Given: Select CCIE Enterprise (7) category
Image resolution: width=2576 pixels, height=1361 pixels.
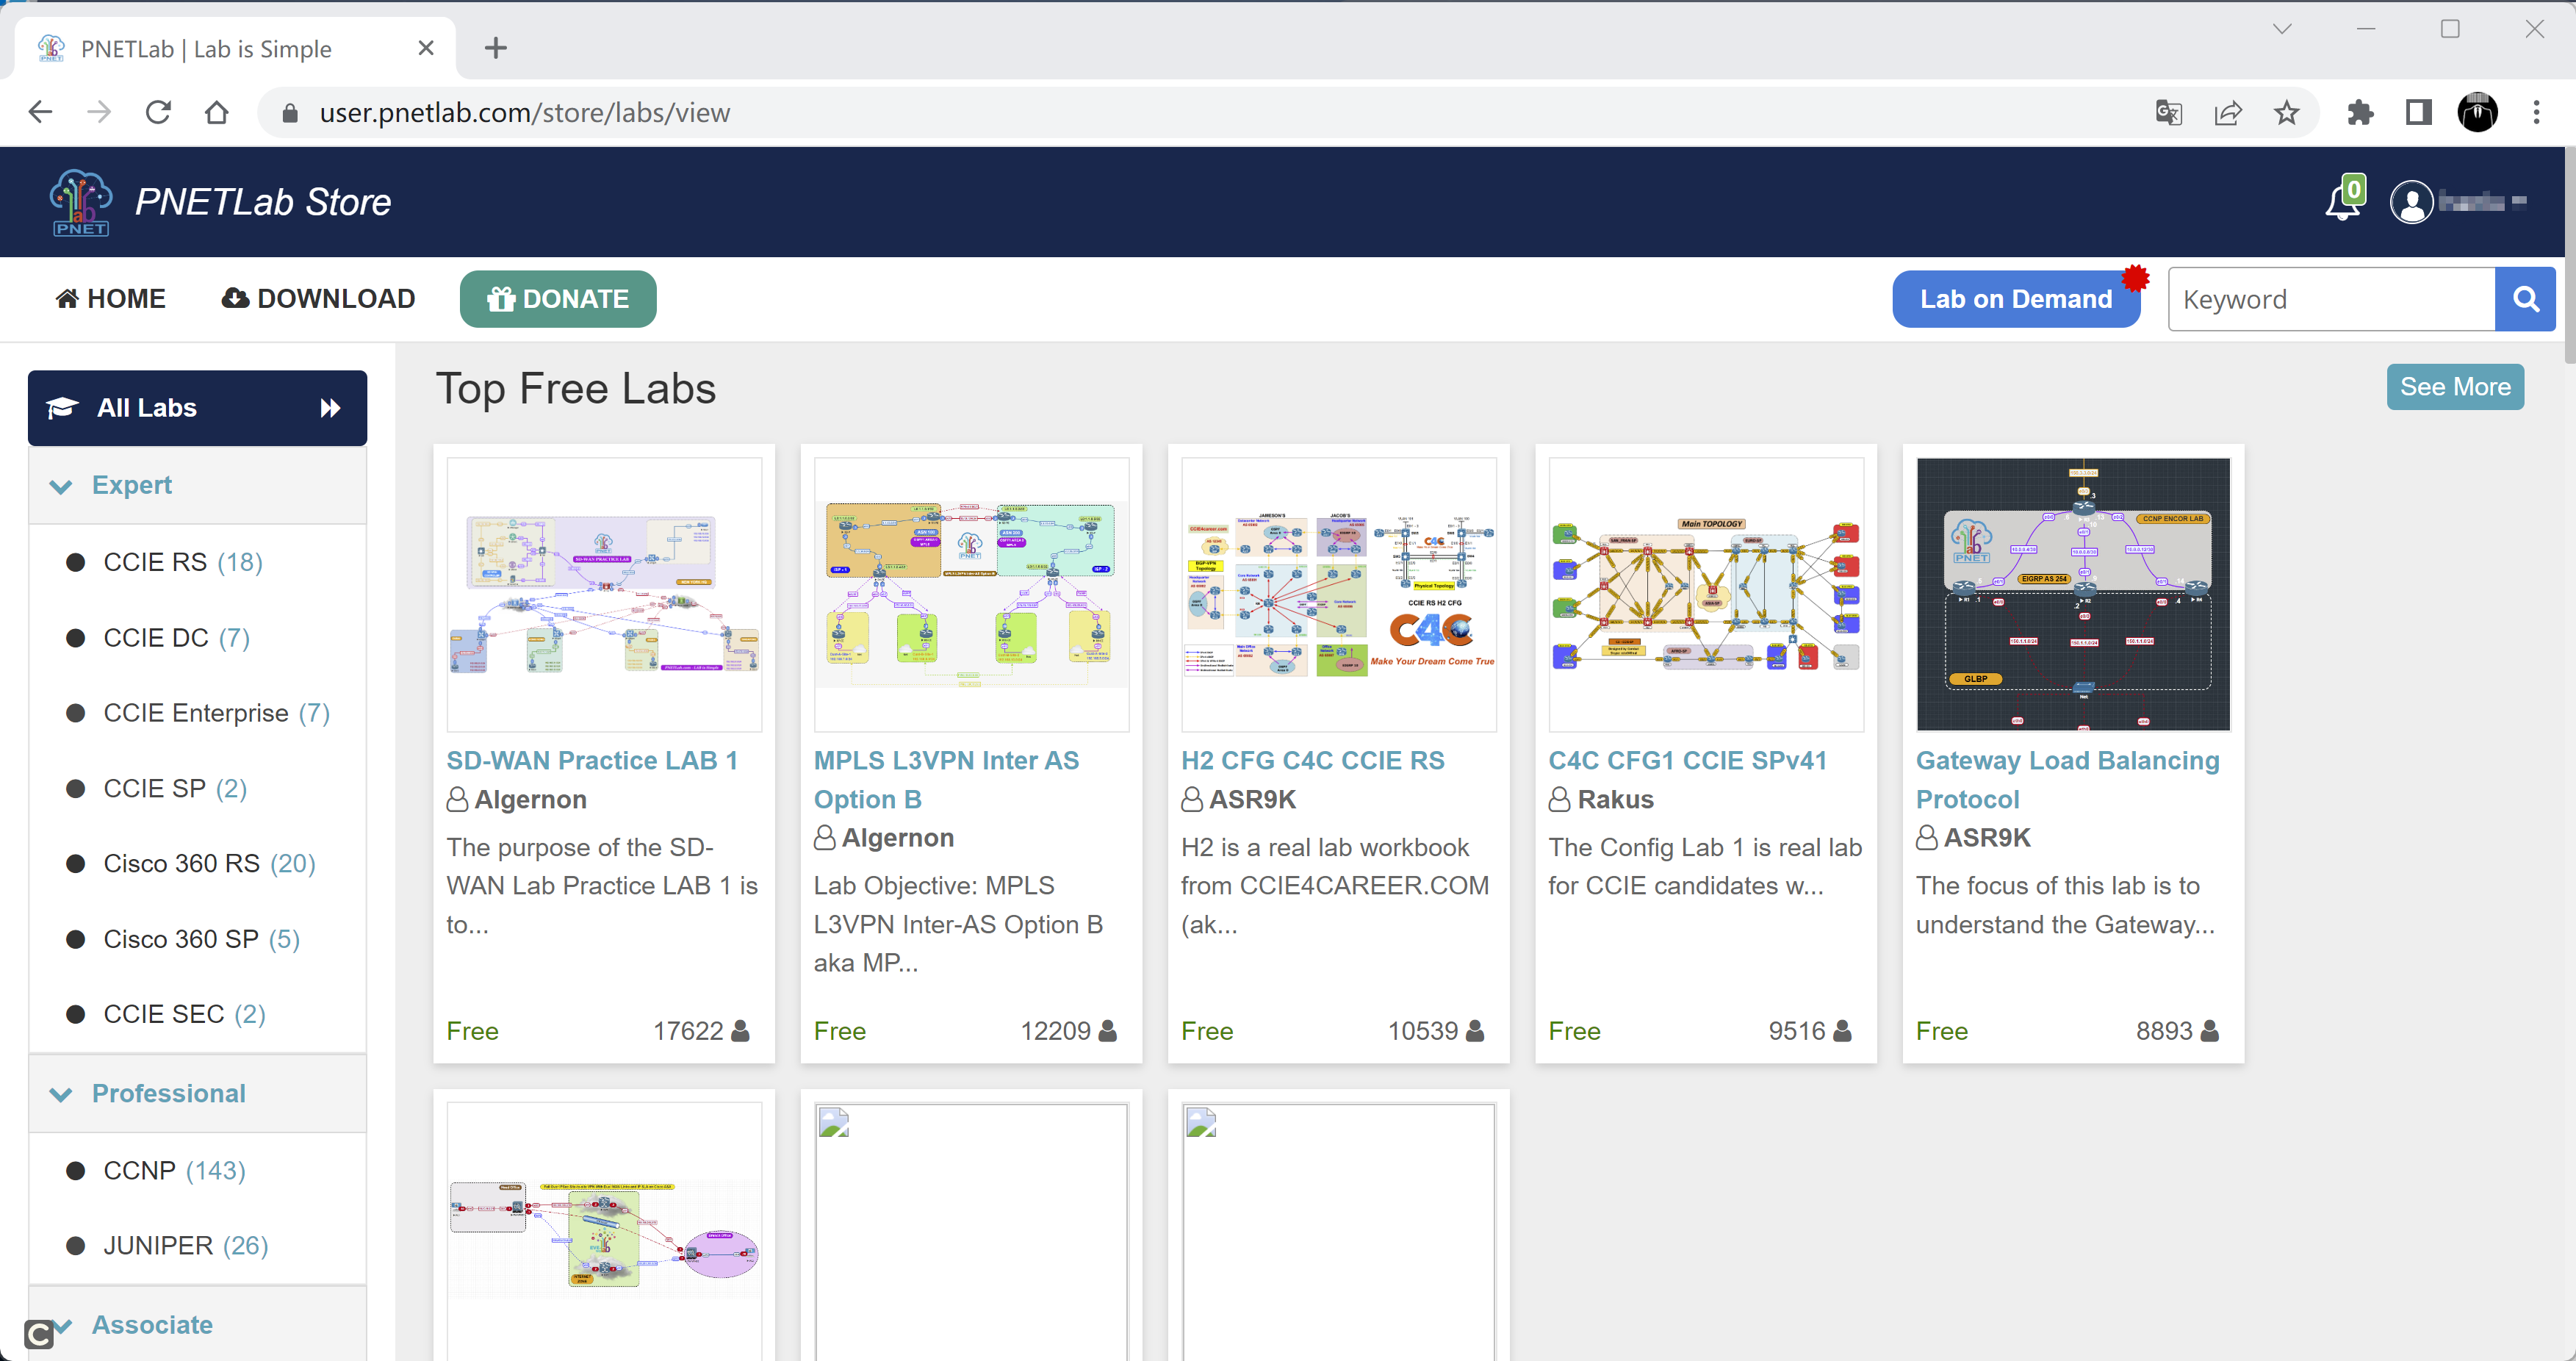Looking at the screenshot, I should pyautogui.click(x=217, y=713).
